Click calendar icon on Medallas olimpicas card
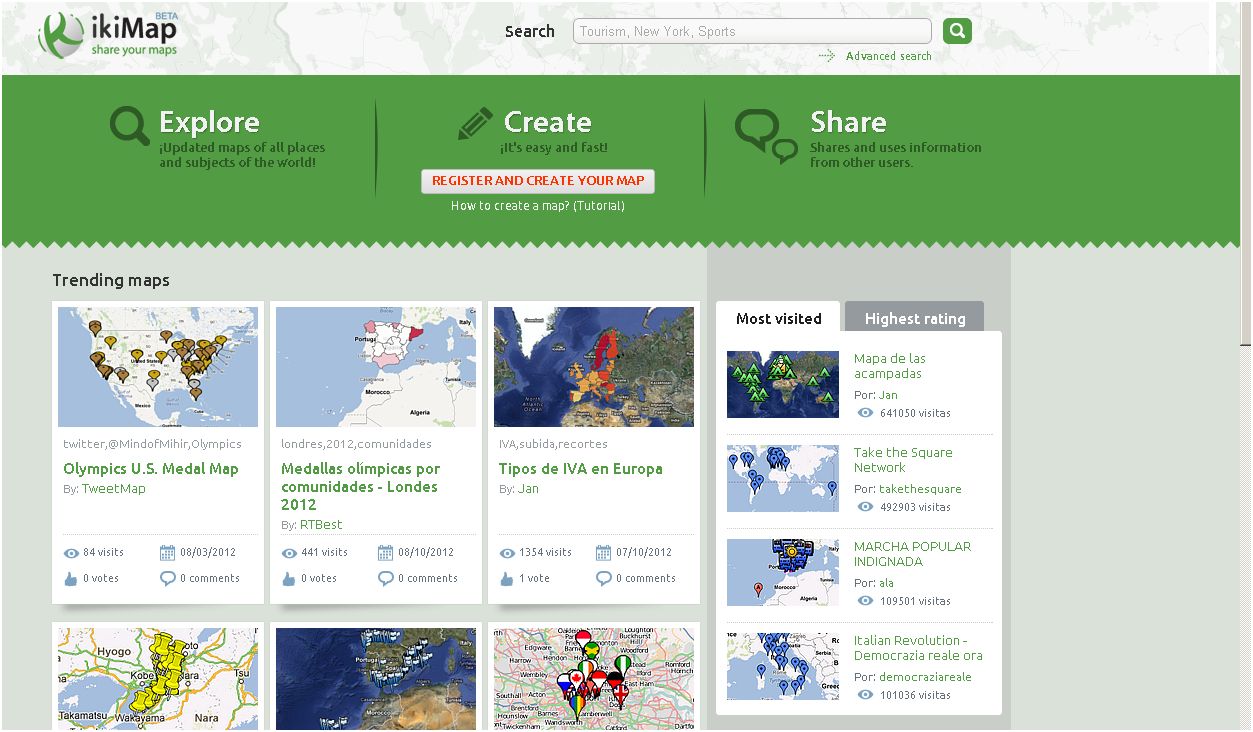 (385, 552)
